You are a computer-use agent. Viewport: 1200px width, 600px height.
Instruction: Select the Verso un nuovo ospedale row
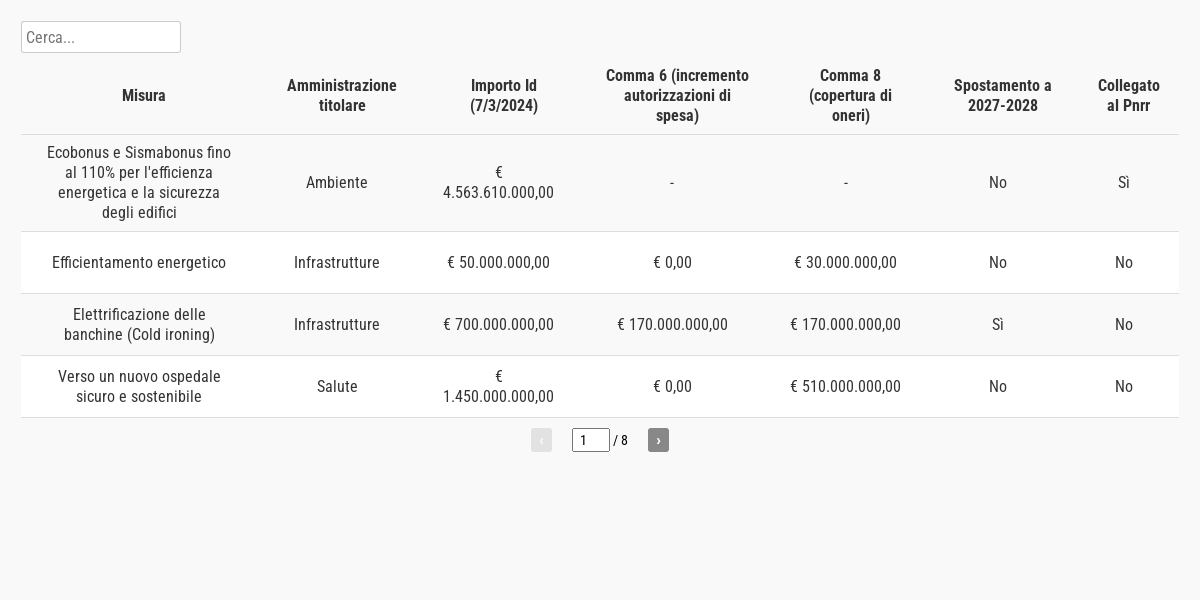point(139,387)
